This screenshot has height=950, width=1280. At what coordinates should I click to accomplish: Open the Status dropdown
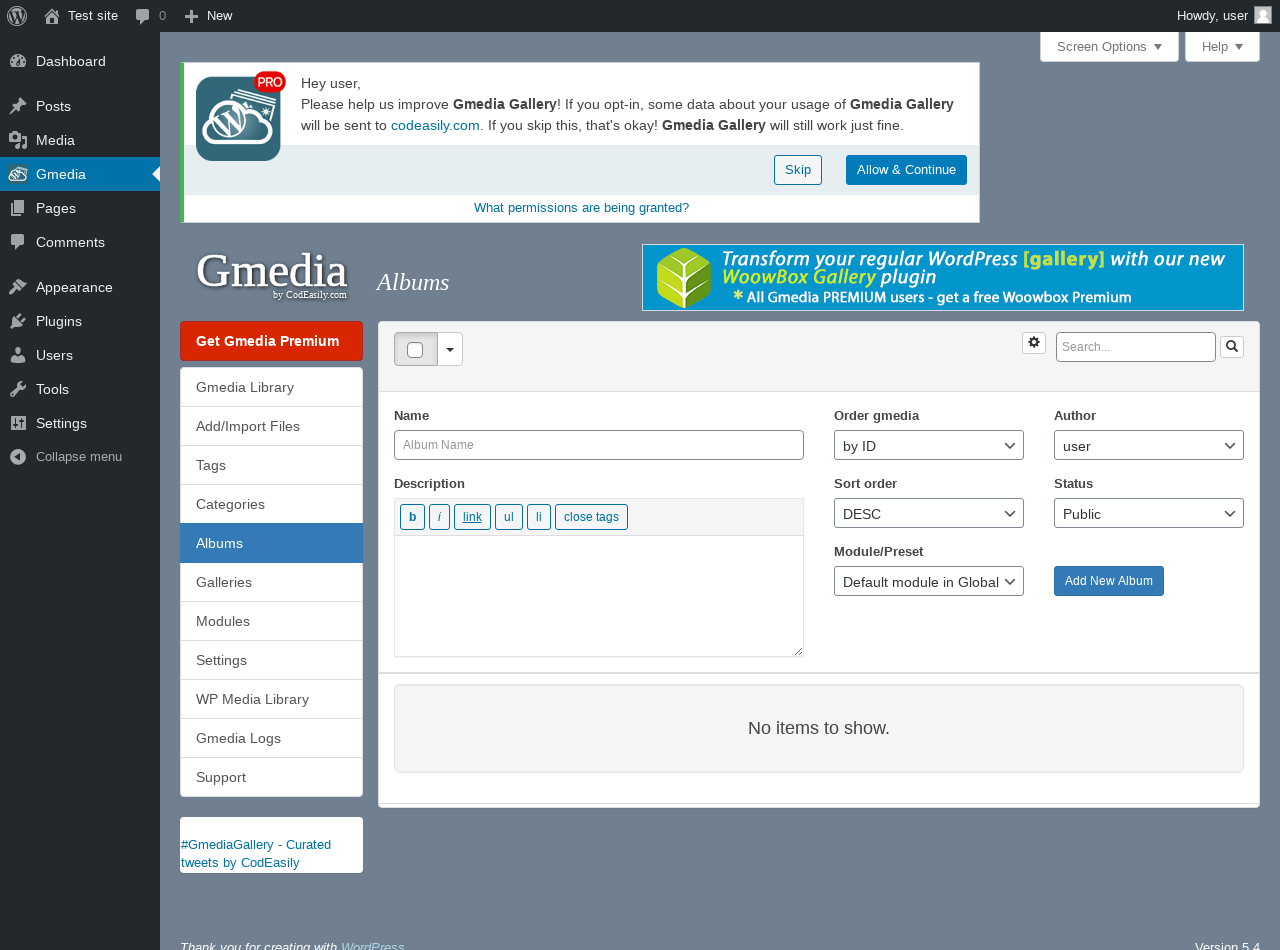click(1149, 513)
